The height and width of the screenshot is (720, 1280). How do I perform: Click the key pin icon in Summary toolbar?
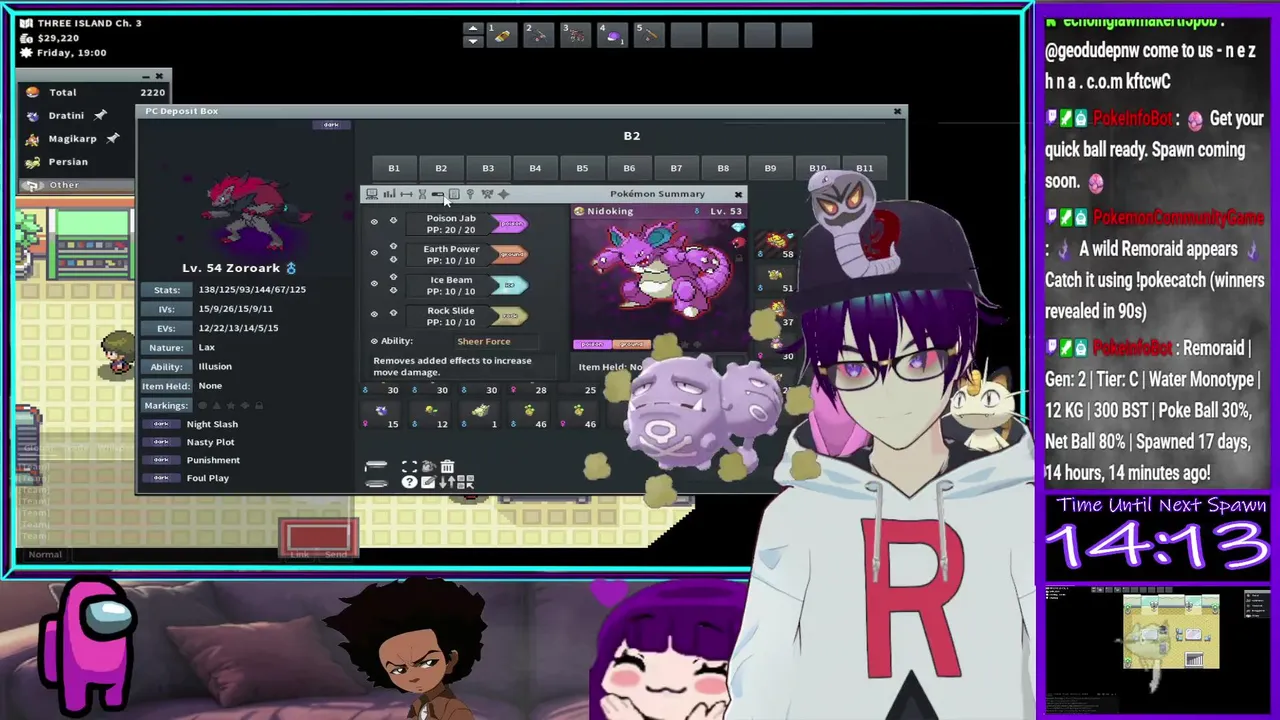[470, 194]
